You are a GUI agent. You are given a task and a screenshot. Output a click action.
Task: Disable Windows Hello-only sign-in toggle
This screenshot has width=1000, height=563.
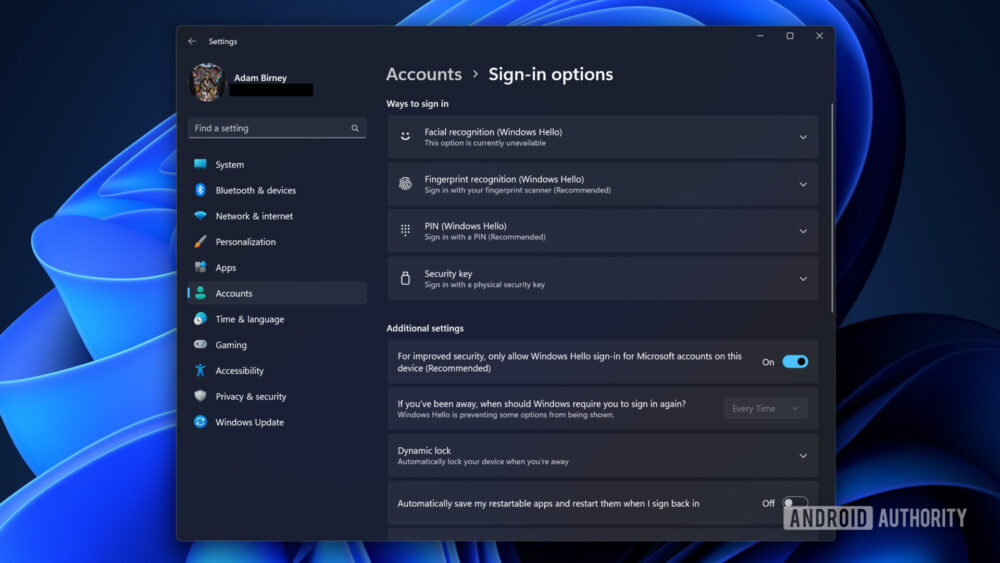click(x=795, y=362)
